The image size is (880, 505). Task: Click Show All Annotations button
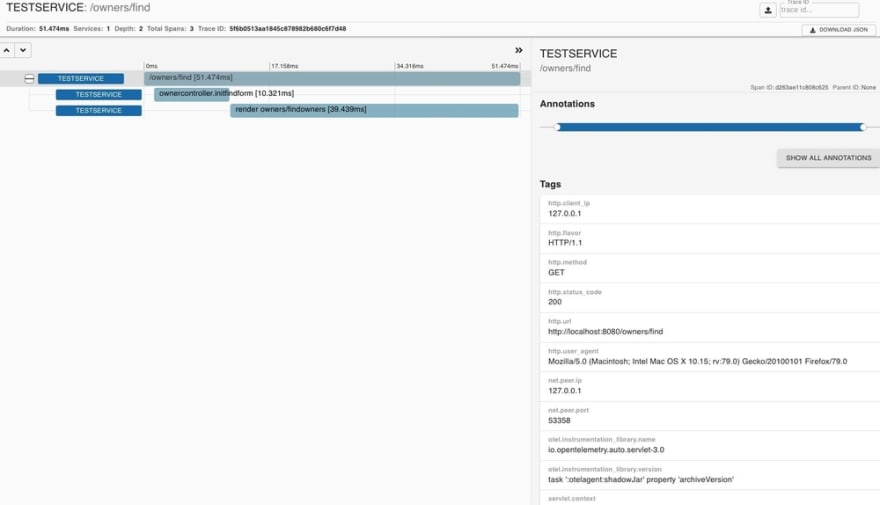(x=828, y=158)
